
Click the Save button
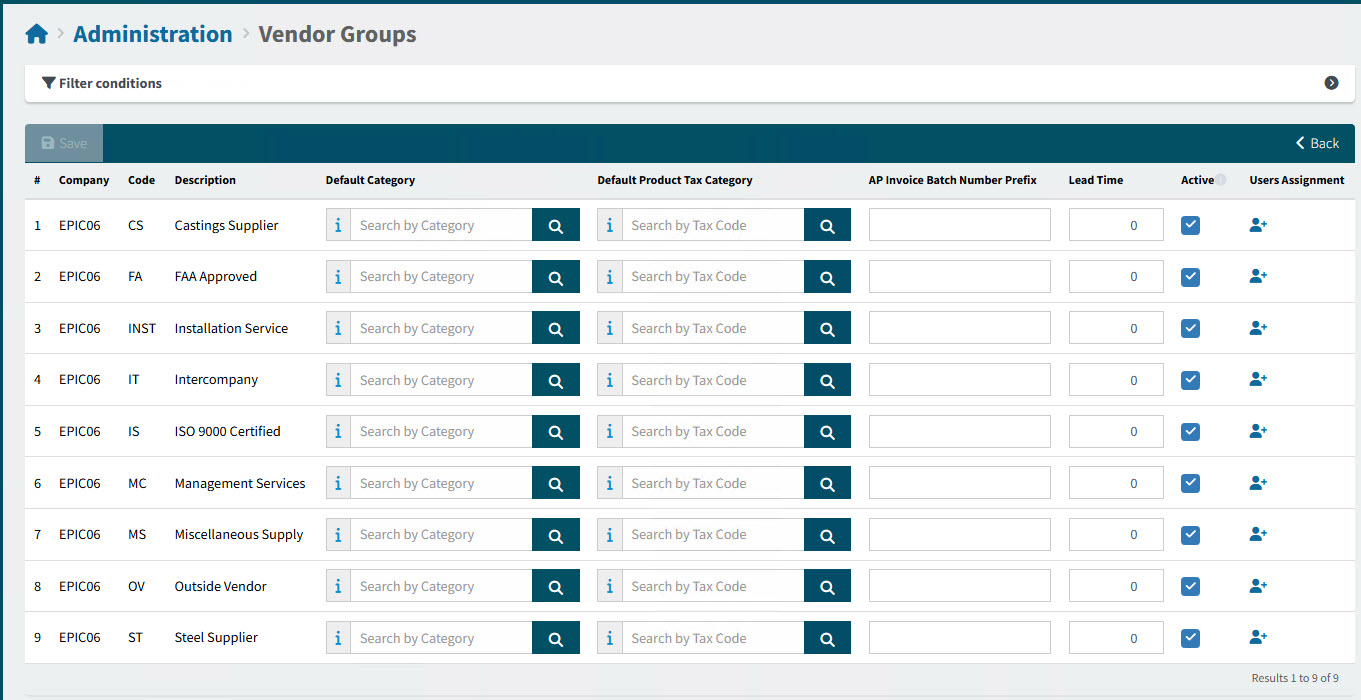pos(63,143)
